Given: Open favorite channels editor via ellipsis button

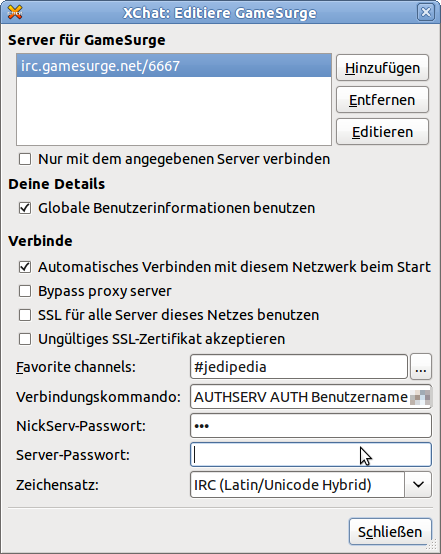Looking at the screenshot, I should (x=421, y=367).
